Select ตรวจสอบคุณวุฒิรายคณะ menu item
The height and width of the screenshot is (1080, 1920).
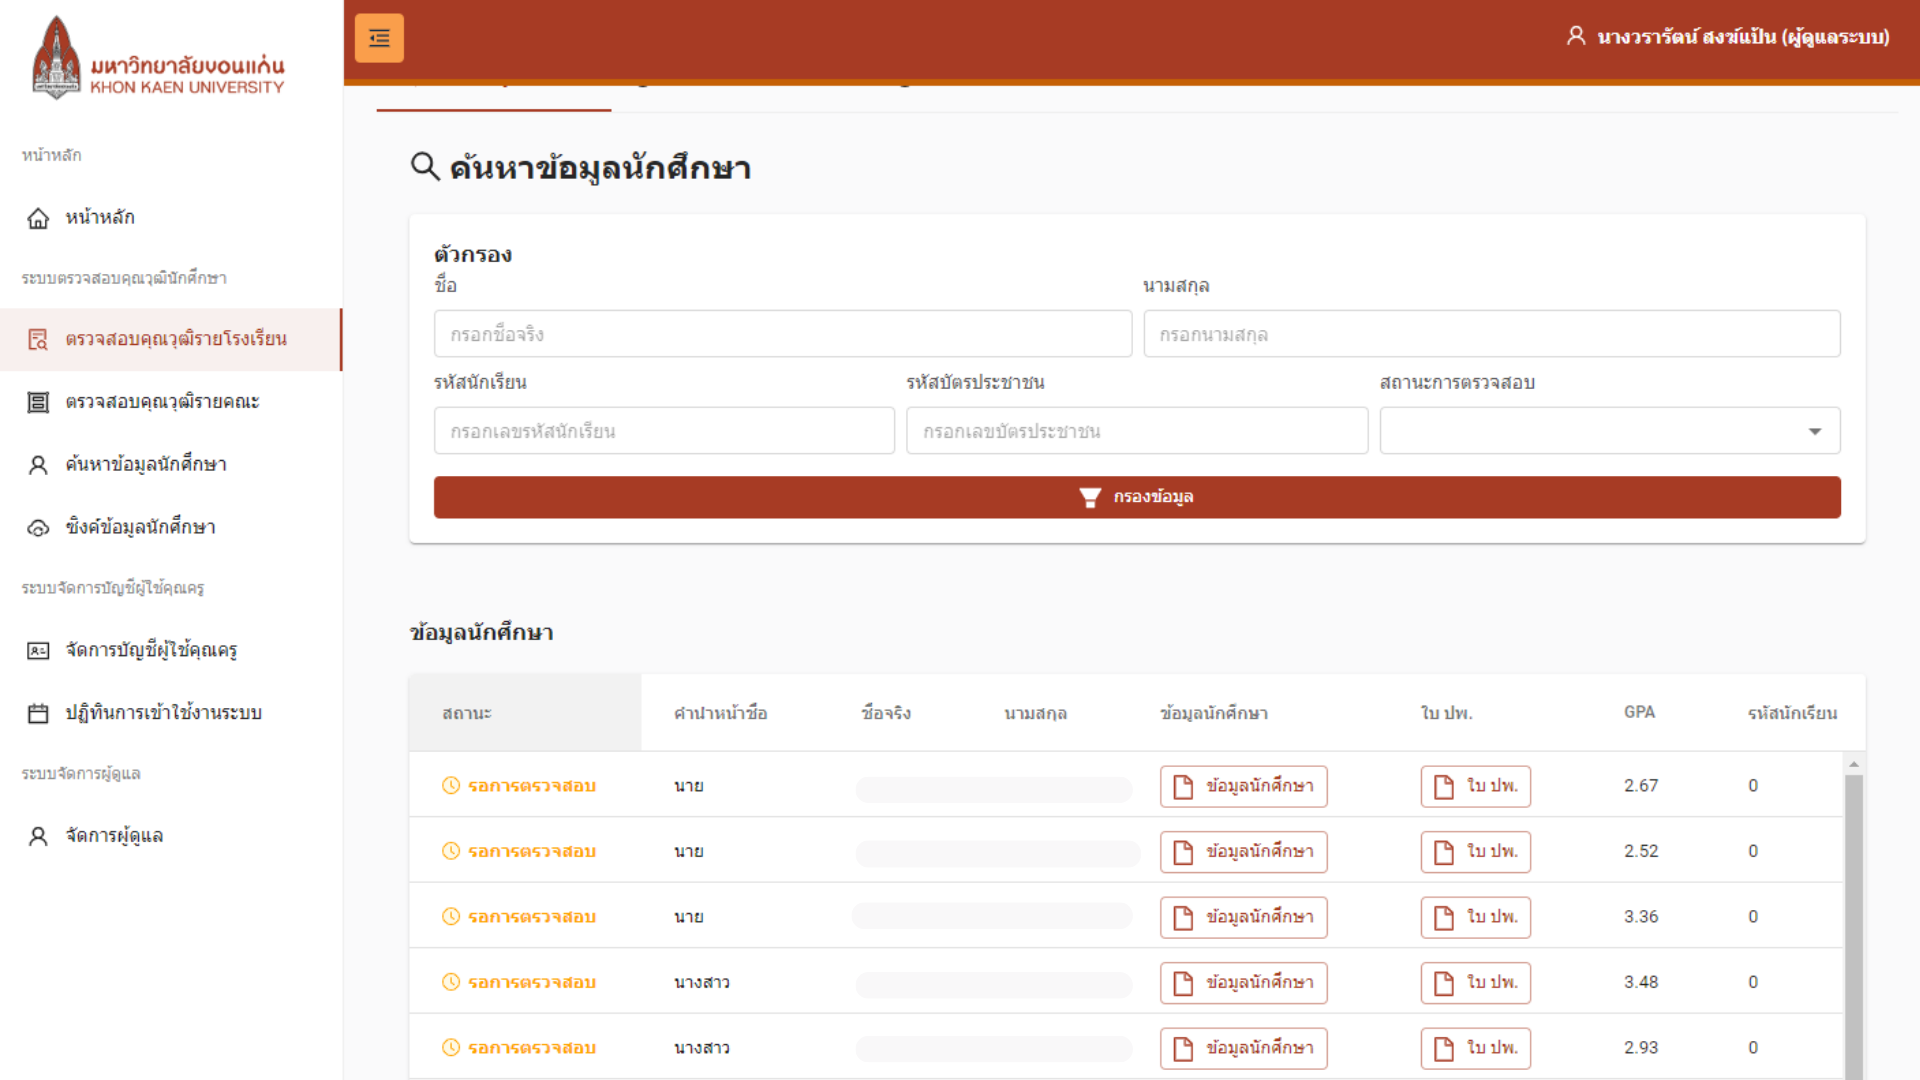point(162,402)
